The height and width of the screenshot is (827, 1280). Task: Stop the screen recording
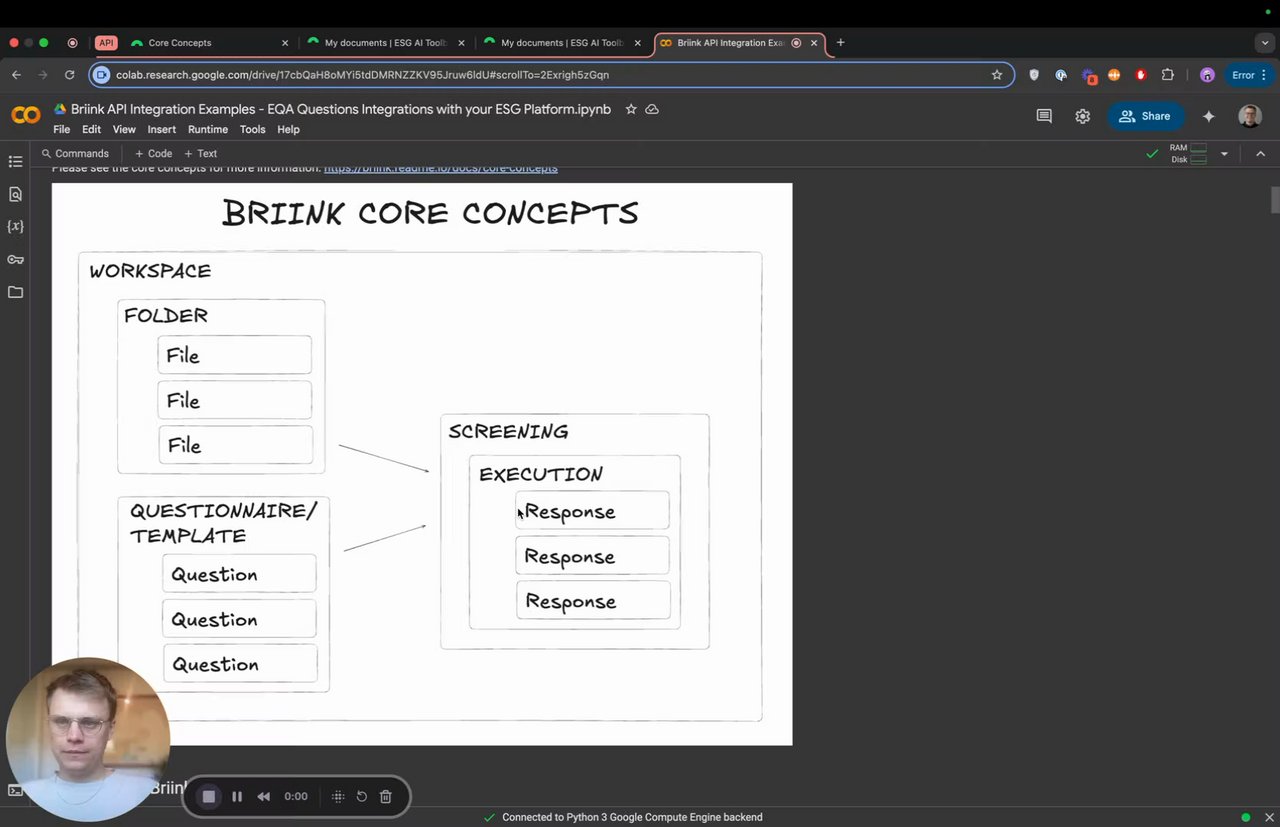(209, 796)
